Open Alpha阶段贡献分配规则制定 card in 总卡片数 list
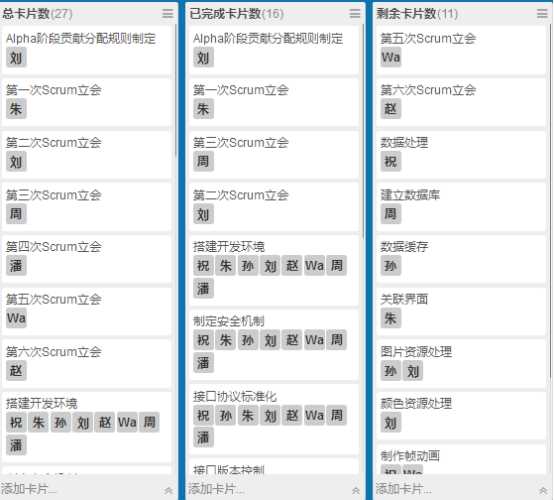554x500 pixels. [x=86, y=49]
